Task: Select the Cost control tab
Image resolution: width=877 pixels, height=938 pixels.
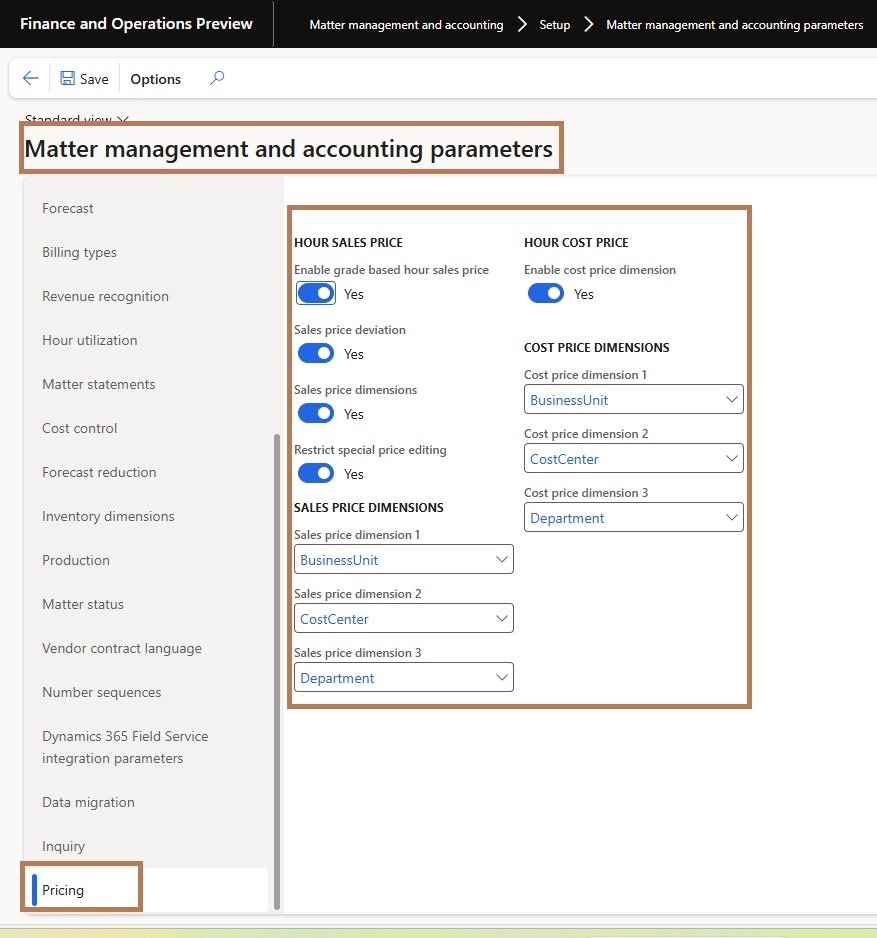Action: point(80,428)
